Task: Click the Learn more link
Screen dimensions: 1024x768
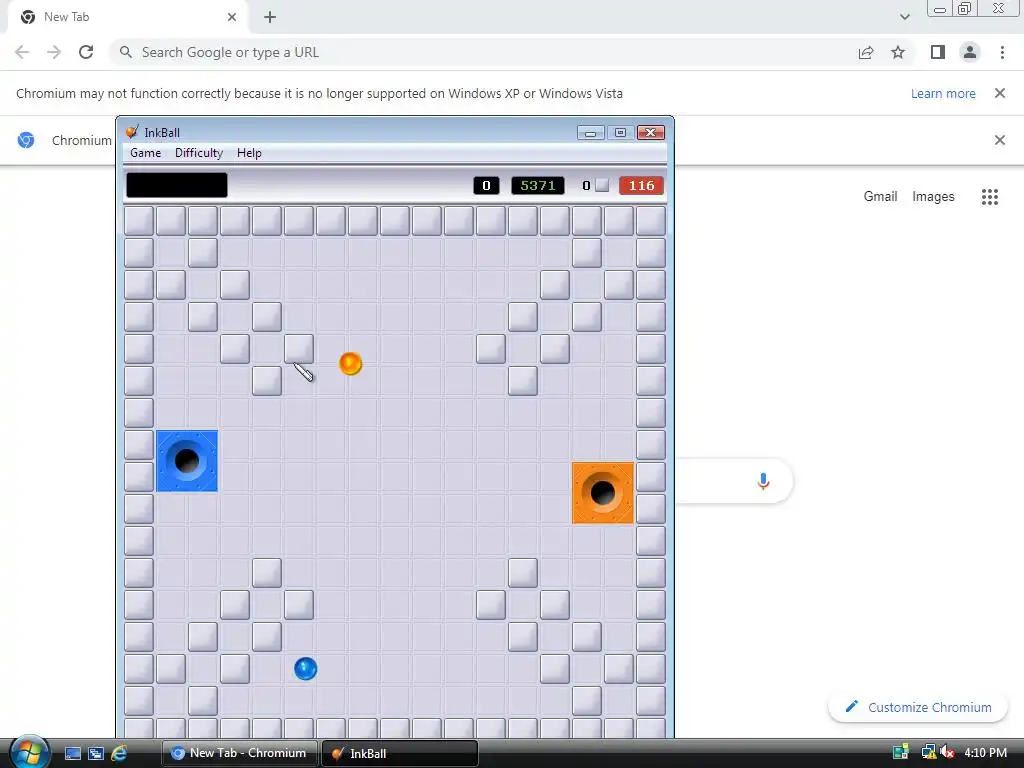Action: click(x=943, y=93)
